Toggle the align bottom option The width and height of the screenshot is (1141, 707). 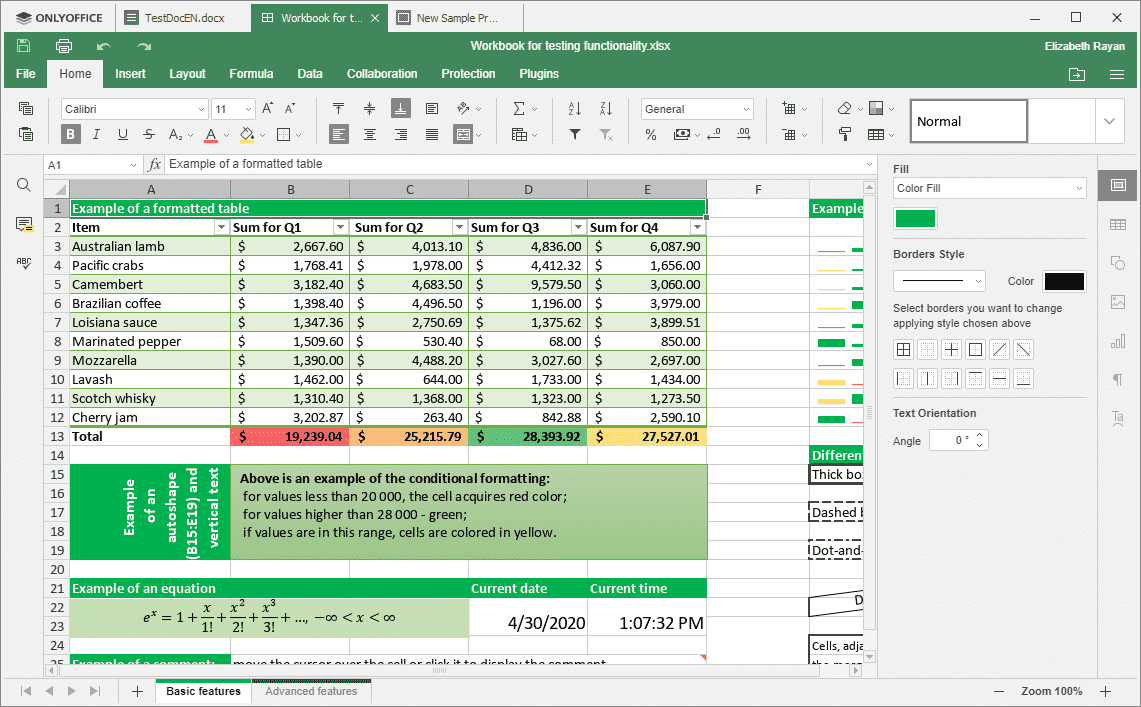400,108
